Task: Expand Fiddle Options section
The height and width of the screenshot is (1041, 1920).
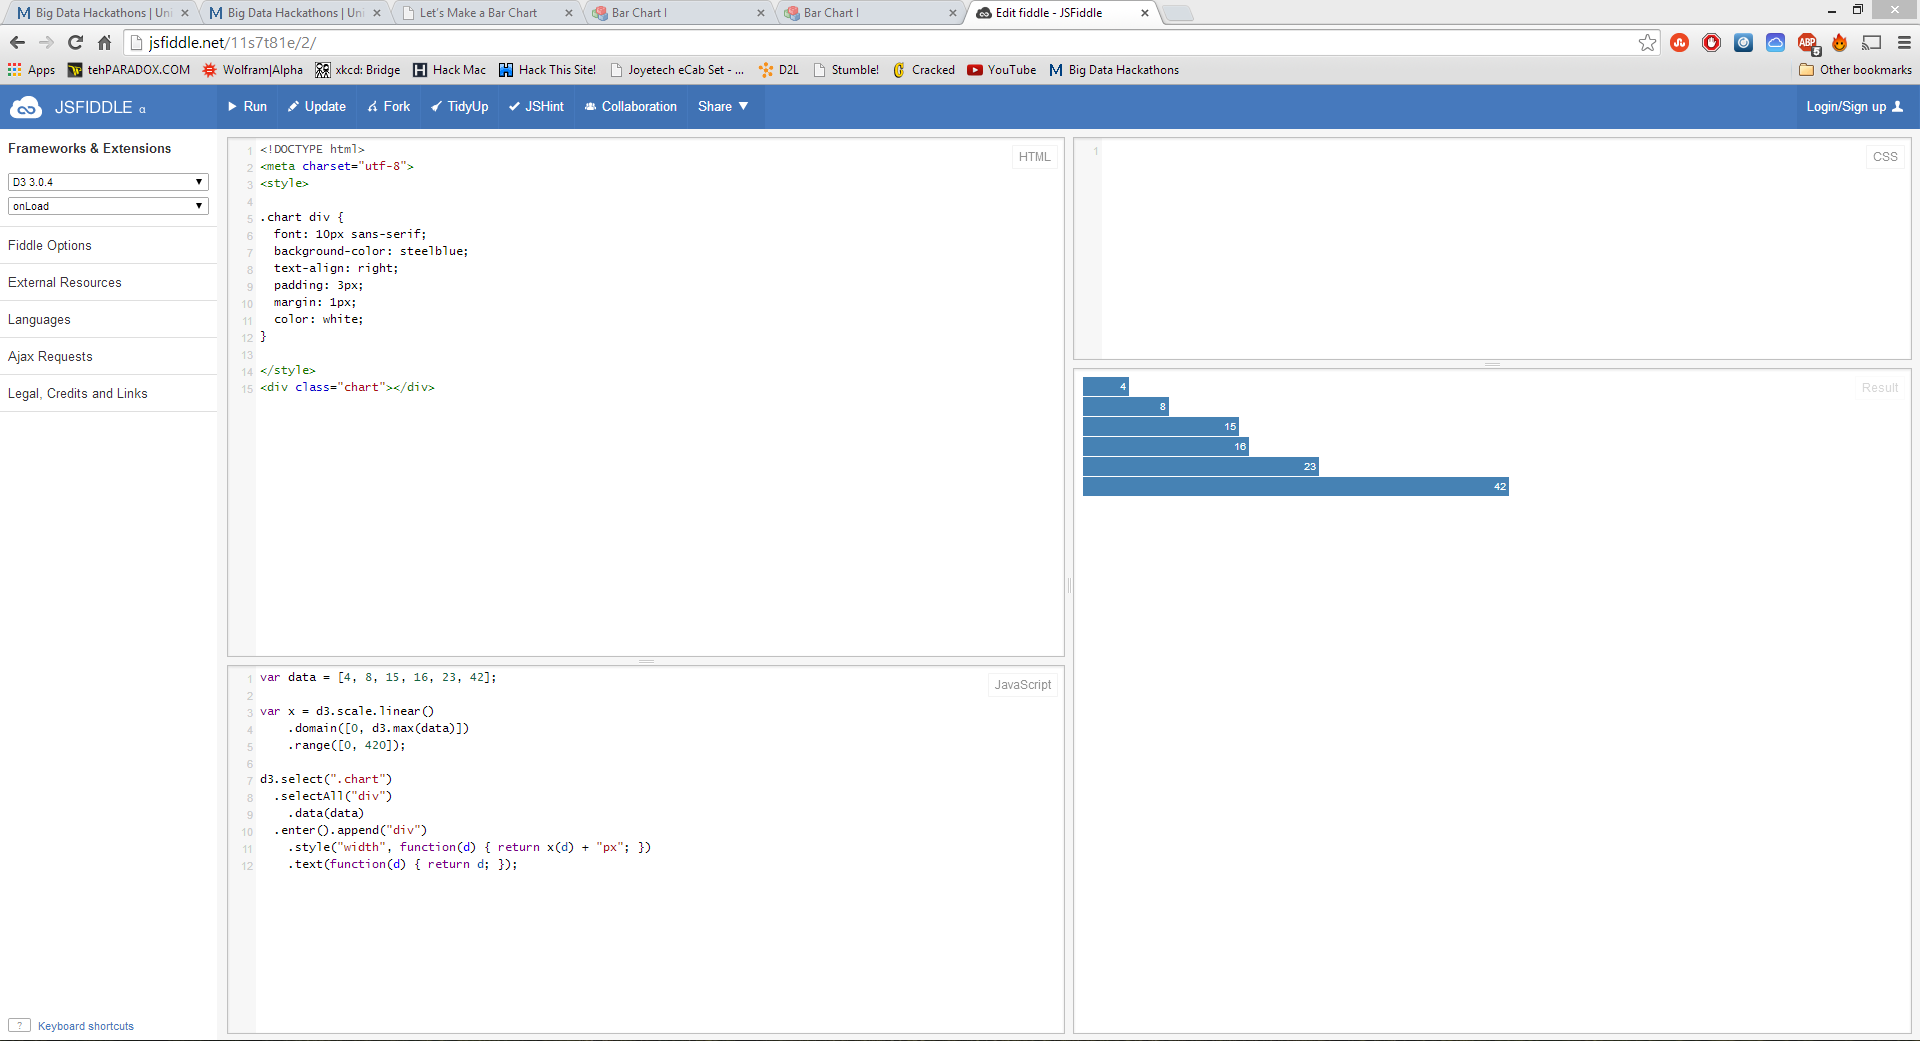Action: point(108,245)
